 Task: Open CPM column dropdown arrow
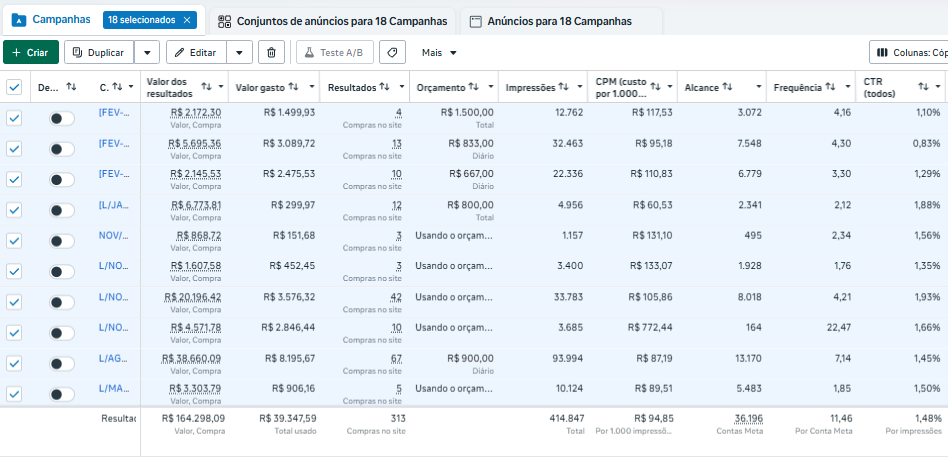[x=670, y=87]
